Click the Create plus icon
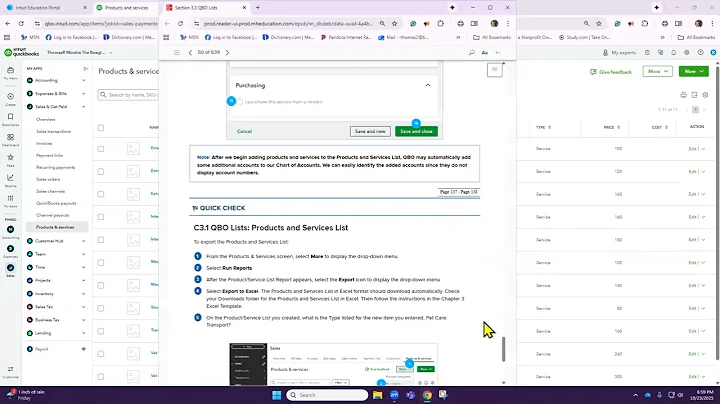The image size is (720, 404). (10, 96)
